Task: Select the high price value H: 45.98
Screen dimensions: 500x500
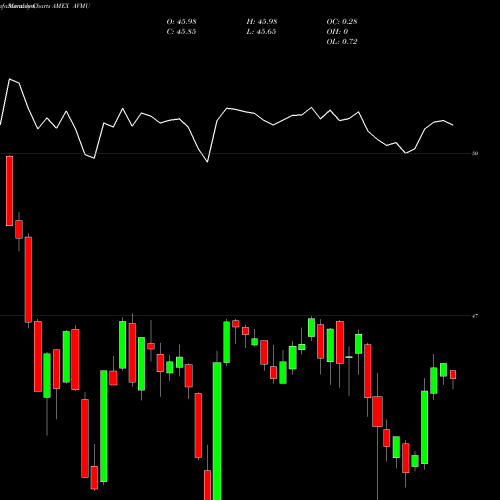Action: click(x=262, y=22)
